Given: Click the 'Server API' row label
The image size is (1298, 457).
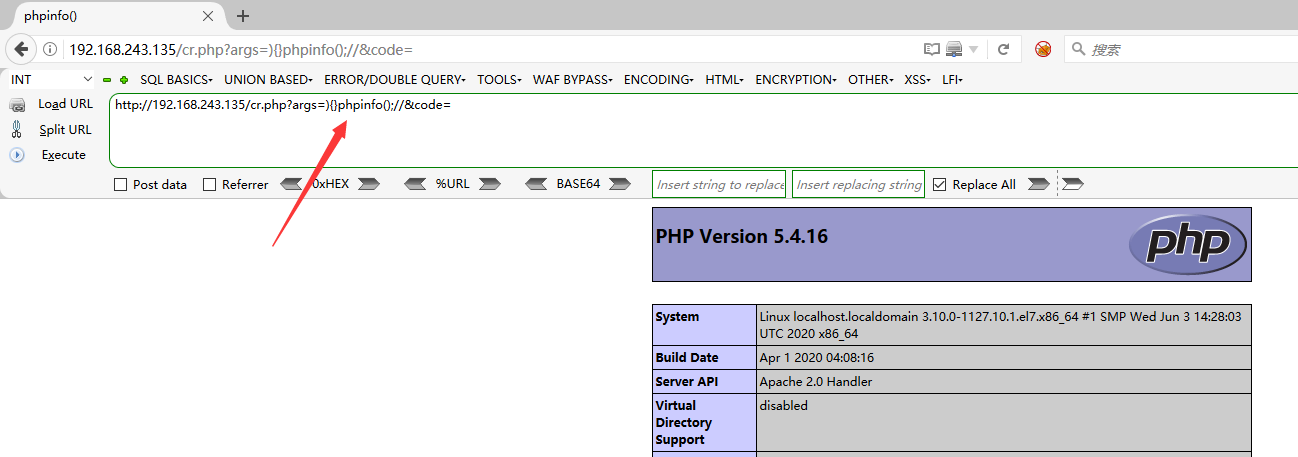Looking at the screenshot, I should [686, 382].
